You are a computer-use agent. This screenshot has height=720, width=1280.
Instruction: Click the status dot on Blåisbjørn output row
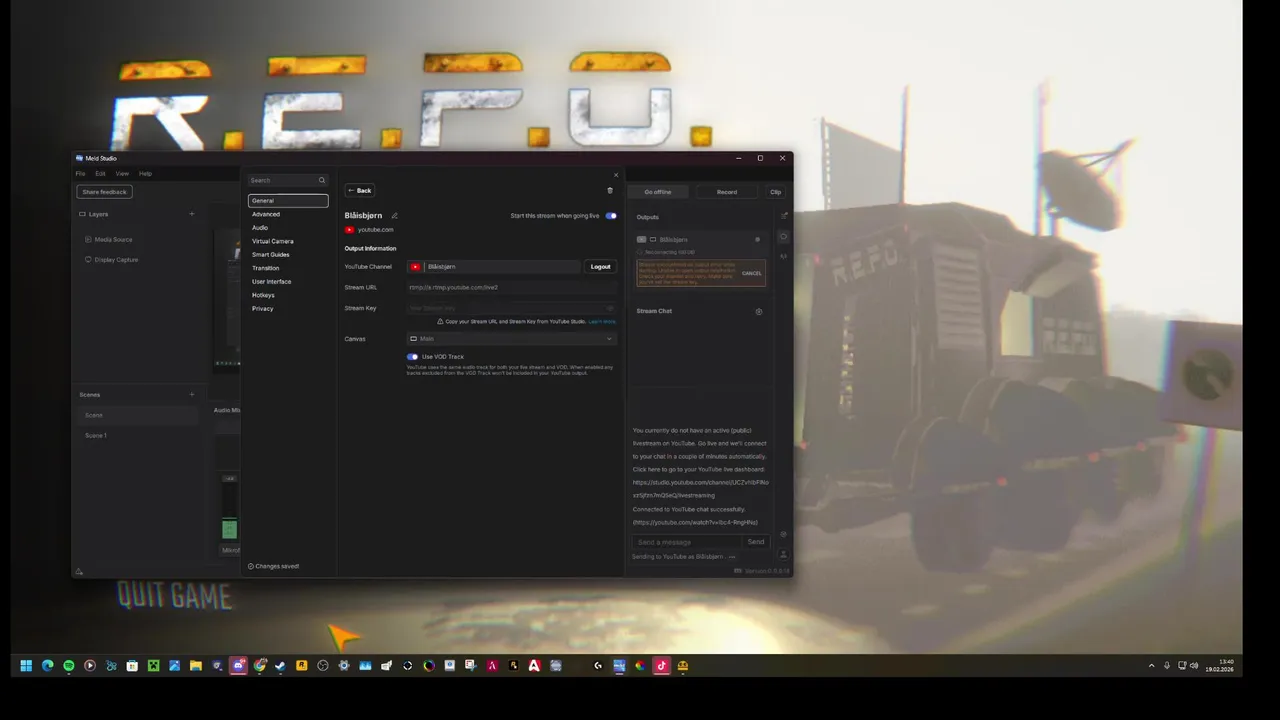[757, 240]
